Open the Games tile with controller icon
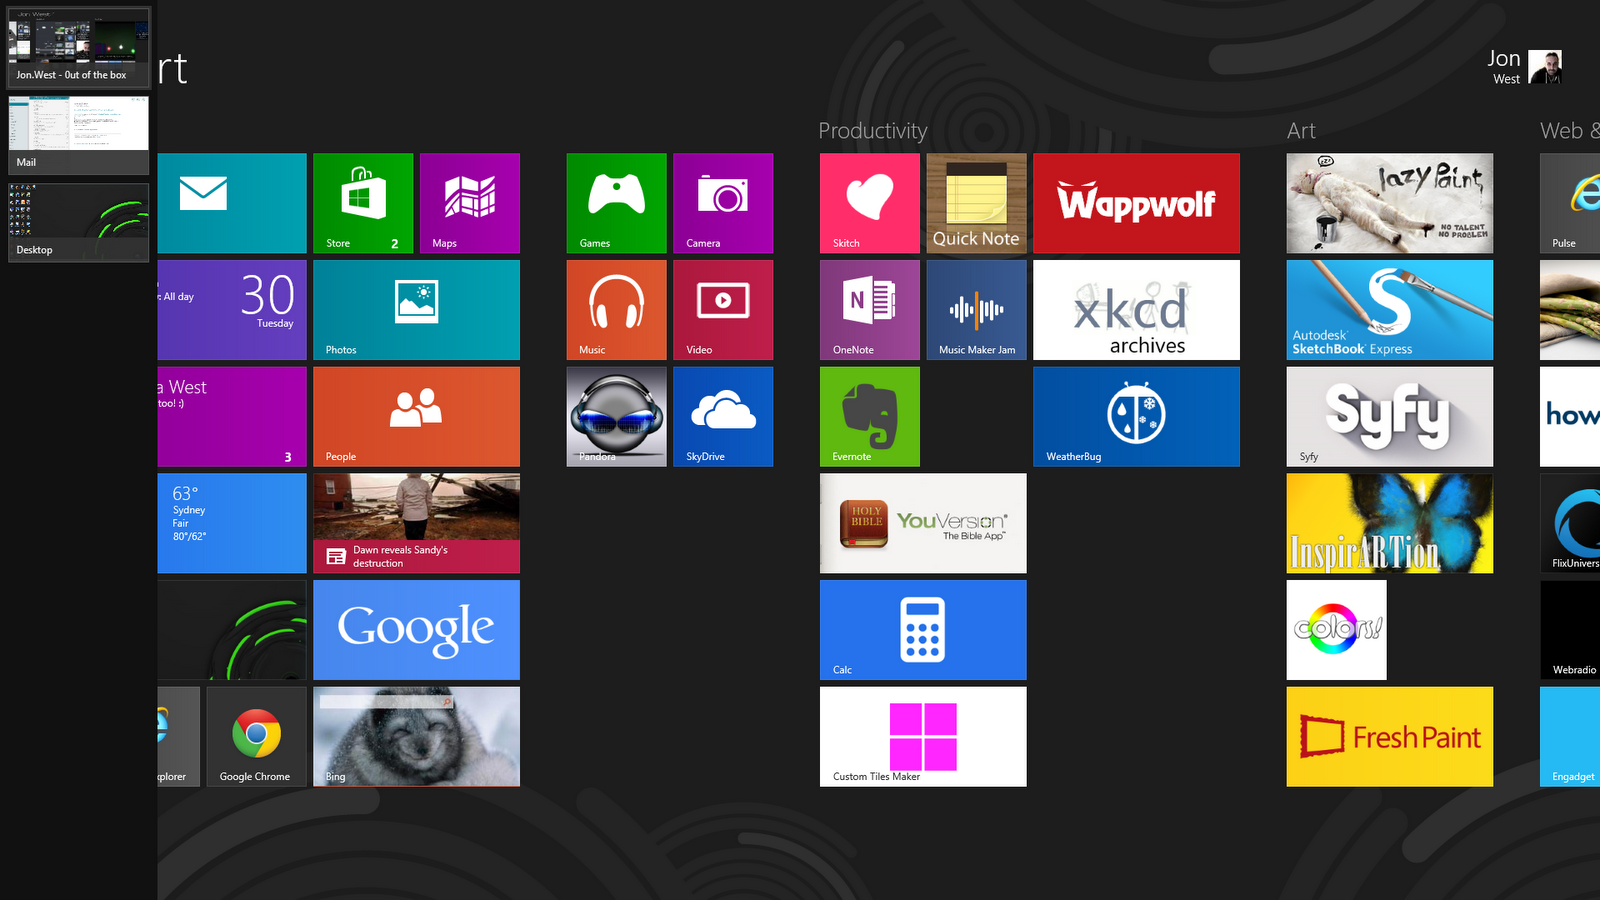1600x900 pixels. pos(616,203)
